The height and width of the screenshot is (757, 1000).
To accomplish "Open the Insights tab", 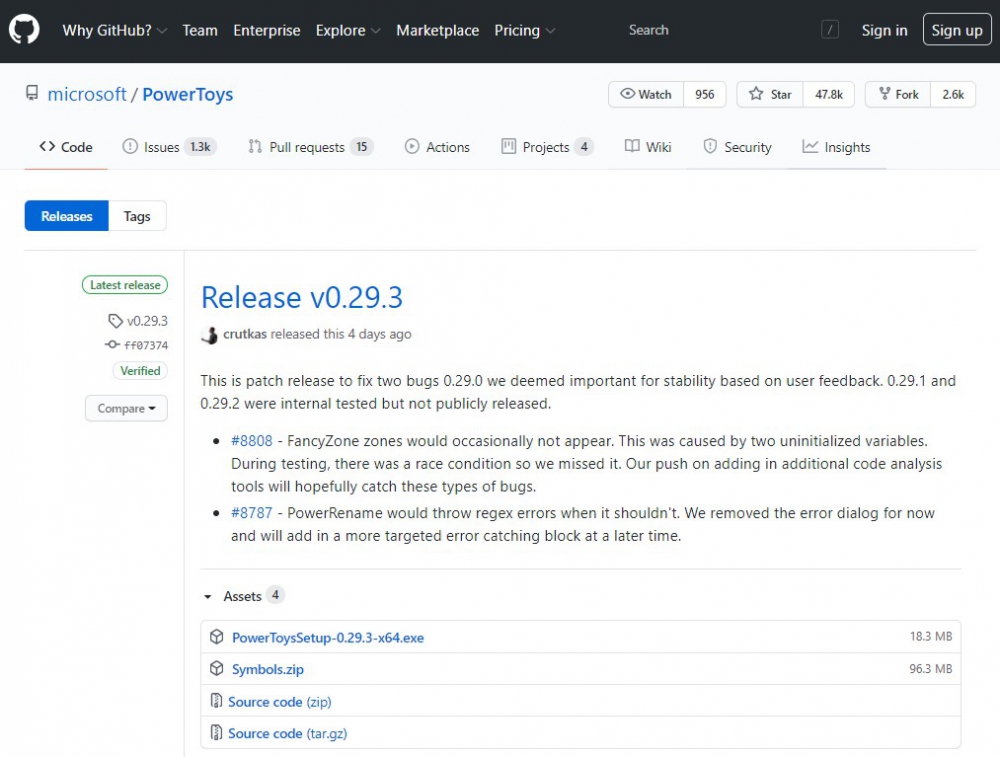I will point(836,147).
